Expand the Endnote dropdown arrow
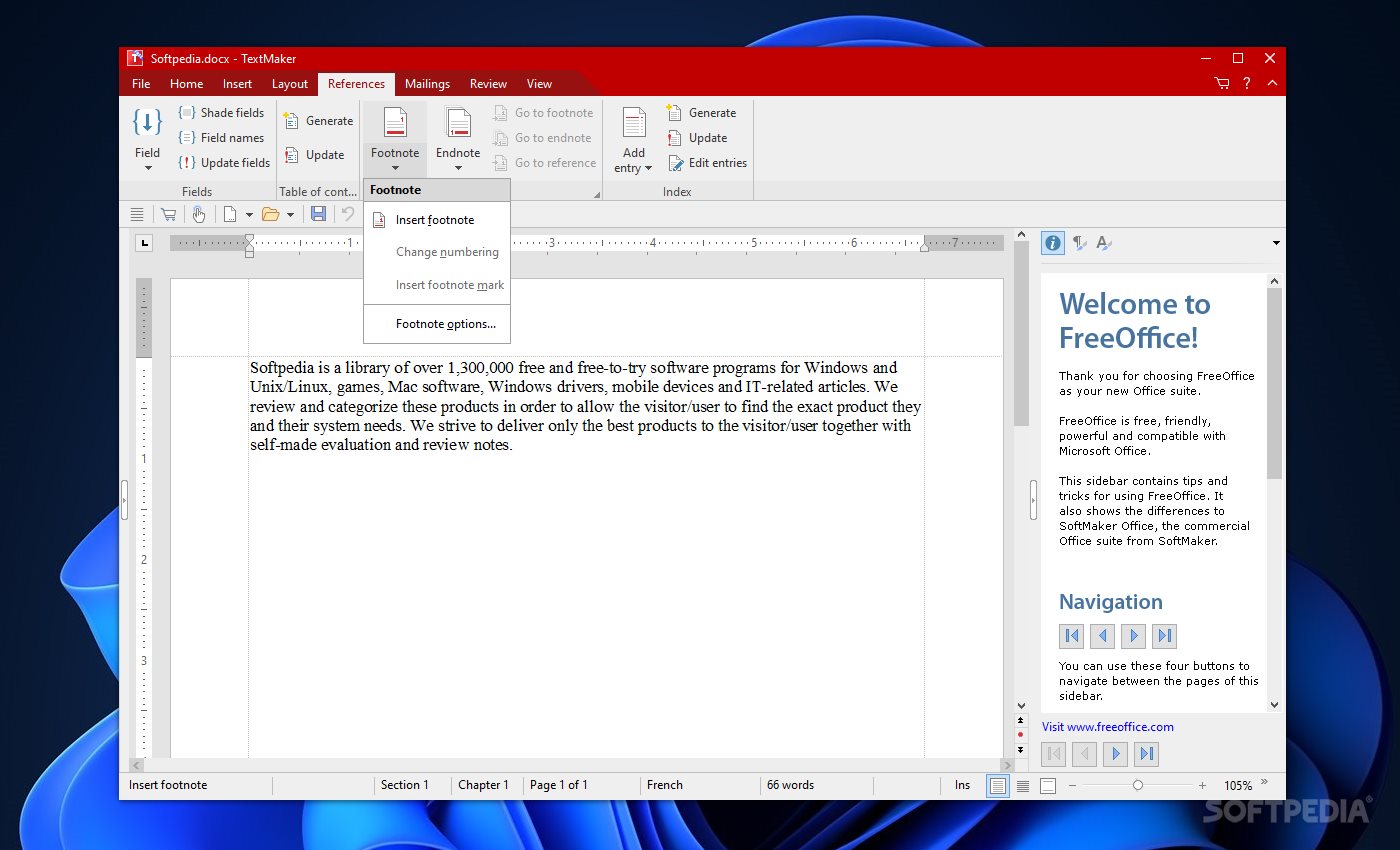 [458, 168]
